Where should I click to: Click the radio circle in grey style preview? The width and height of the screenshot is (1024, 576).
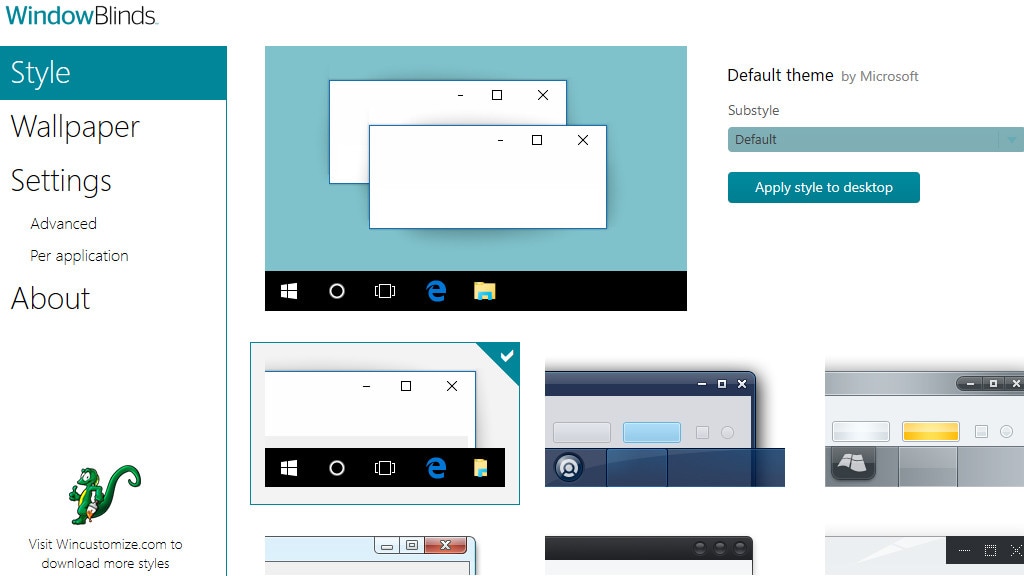click(1006, 431)
